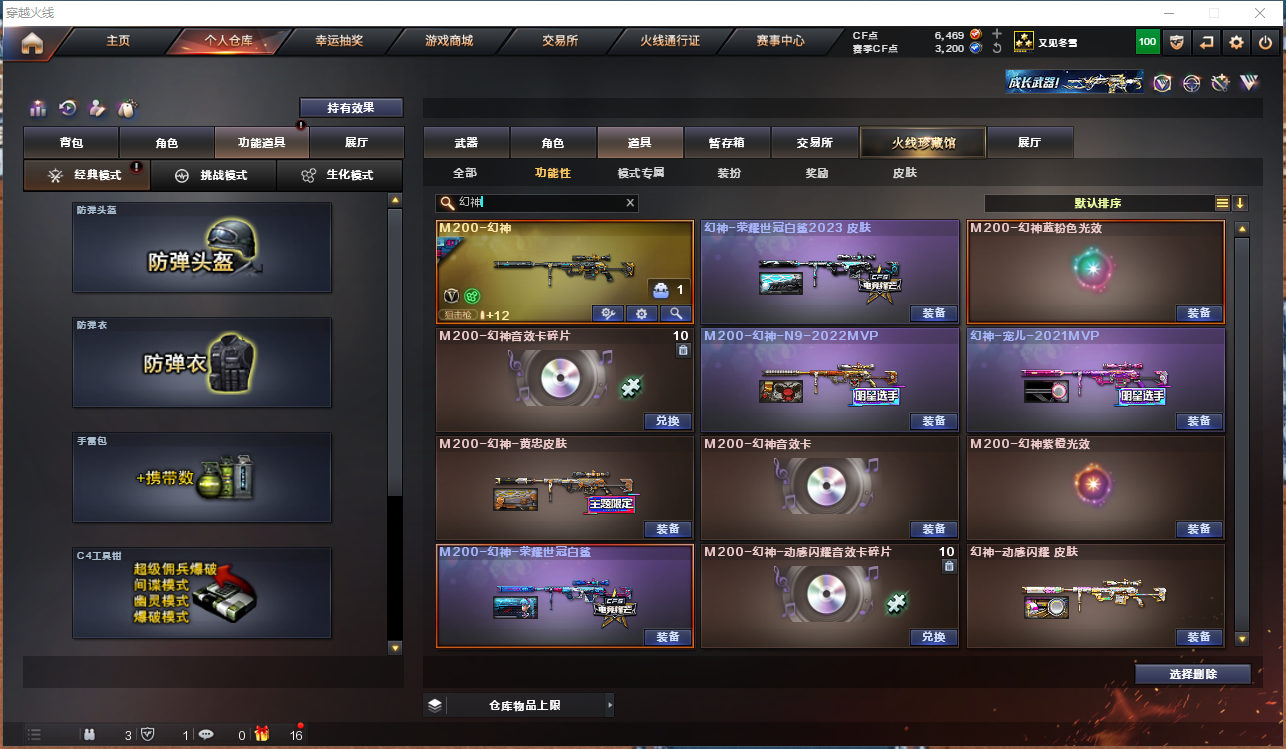Switch to 挑战模式
This screenshot has height=749, width=1286.
point(213,175)
